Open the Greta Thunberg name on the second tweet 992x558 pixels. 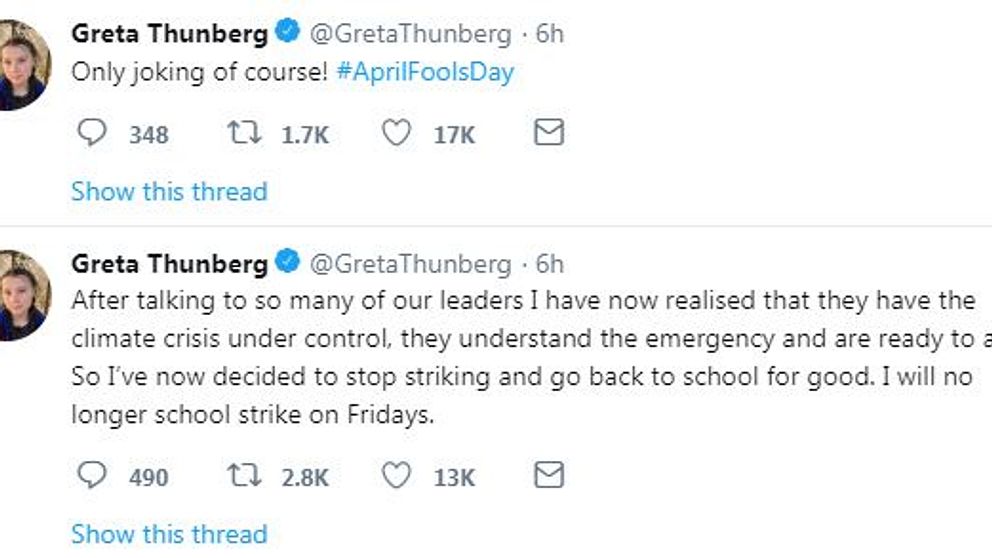pyautogui.click(x=170, y=264)
